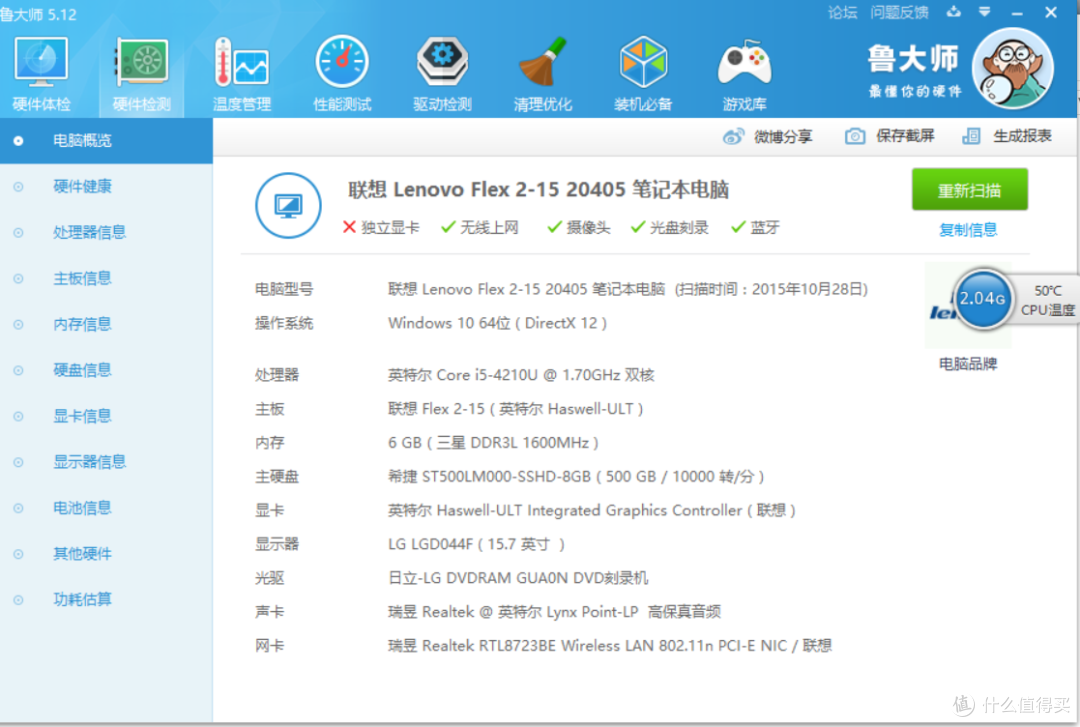Click 生成报表 generate report label
This screenshot has width=1080, height=727.
click(x=1022, y=136)
